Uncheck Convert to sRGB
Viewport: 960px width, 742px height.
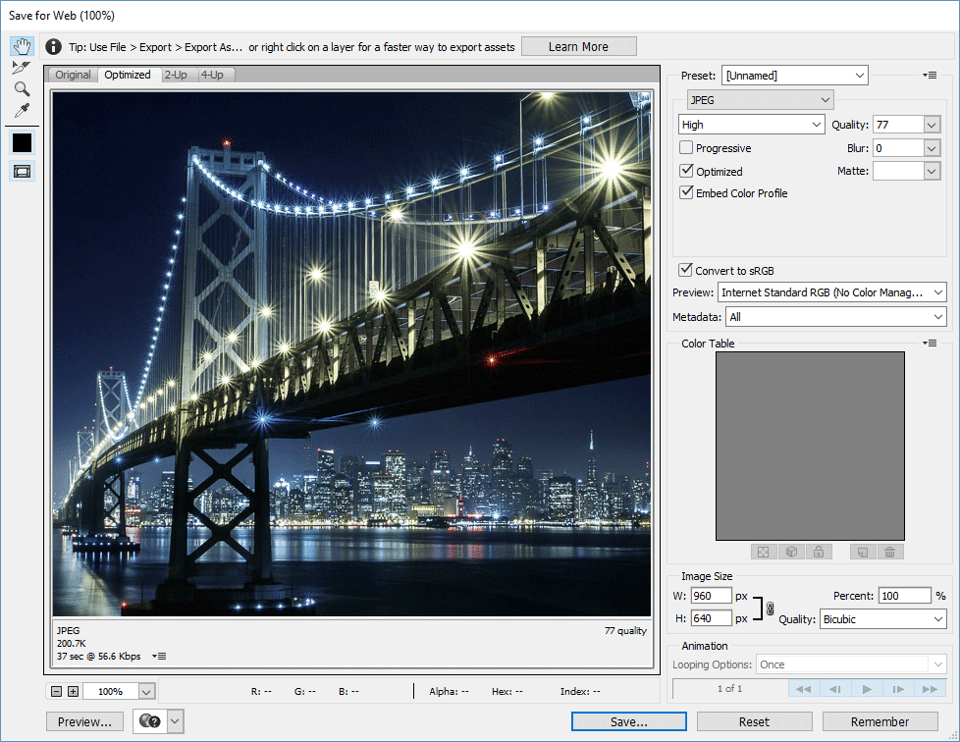(x=686, y=270)
